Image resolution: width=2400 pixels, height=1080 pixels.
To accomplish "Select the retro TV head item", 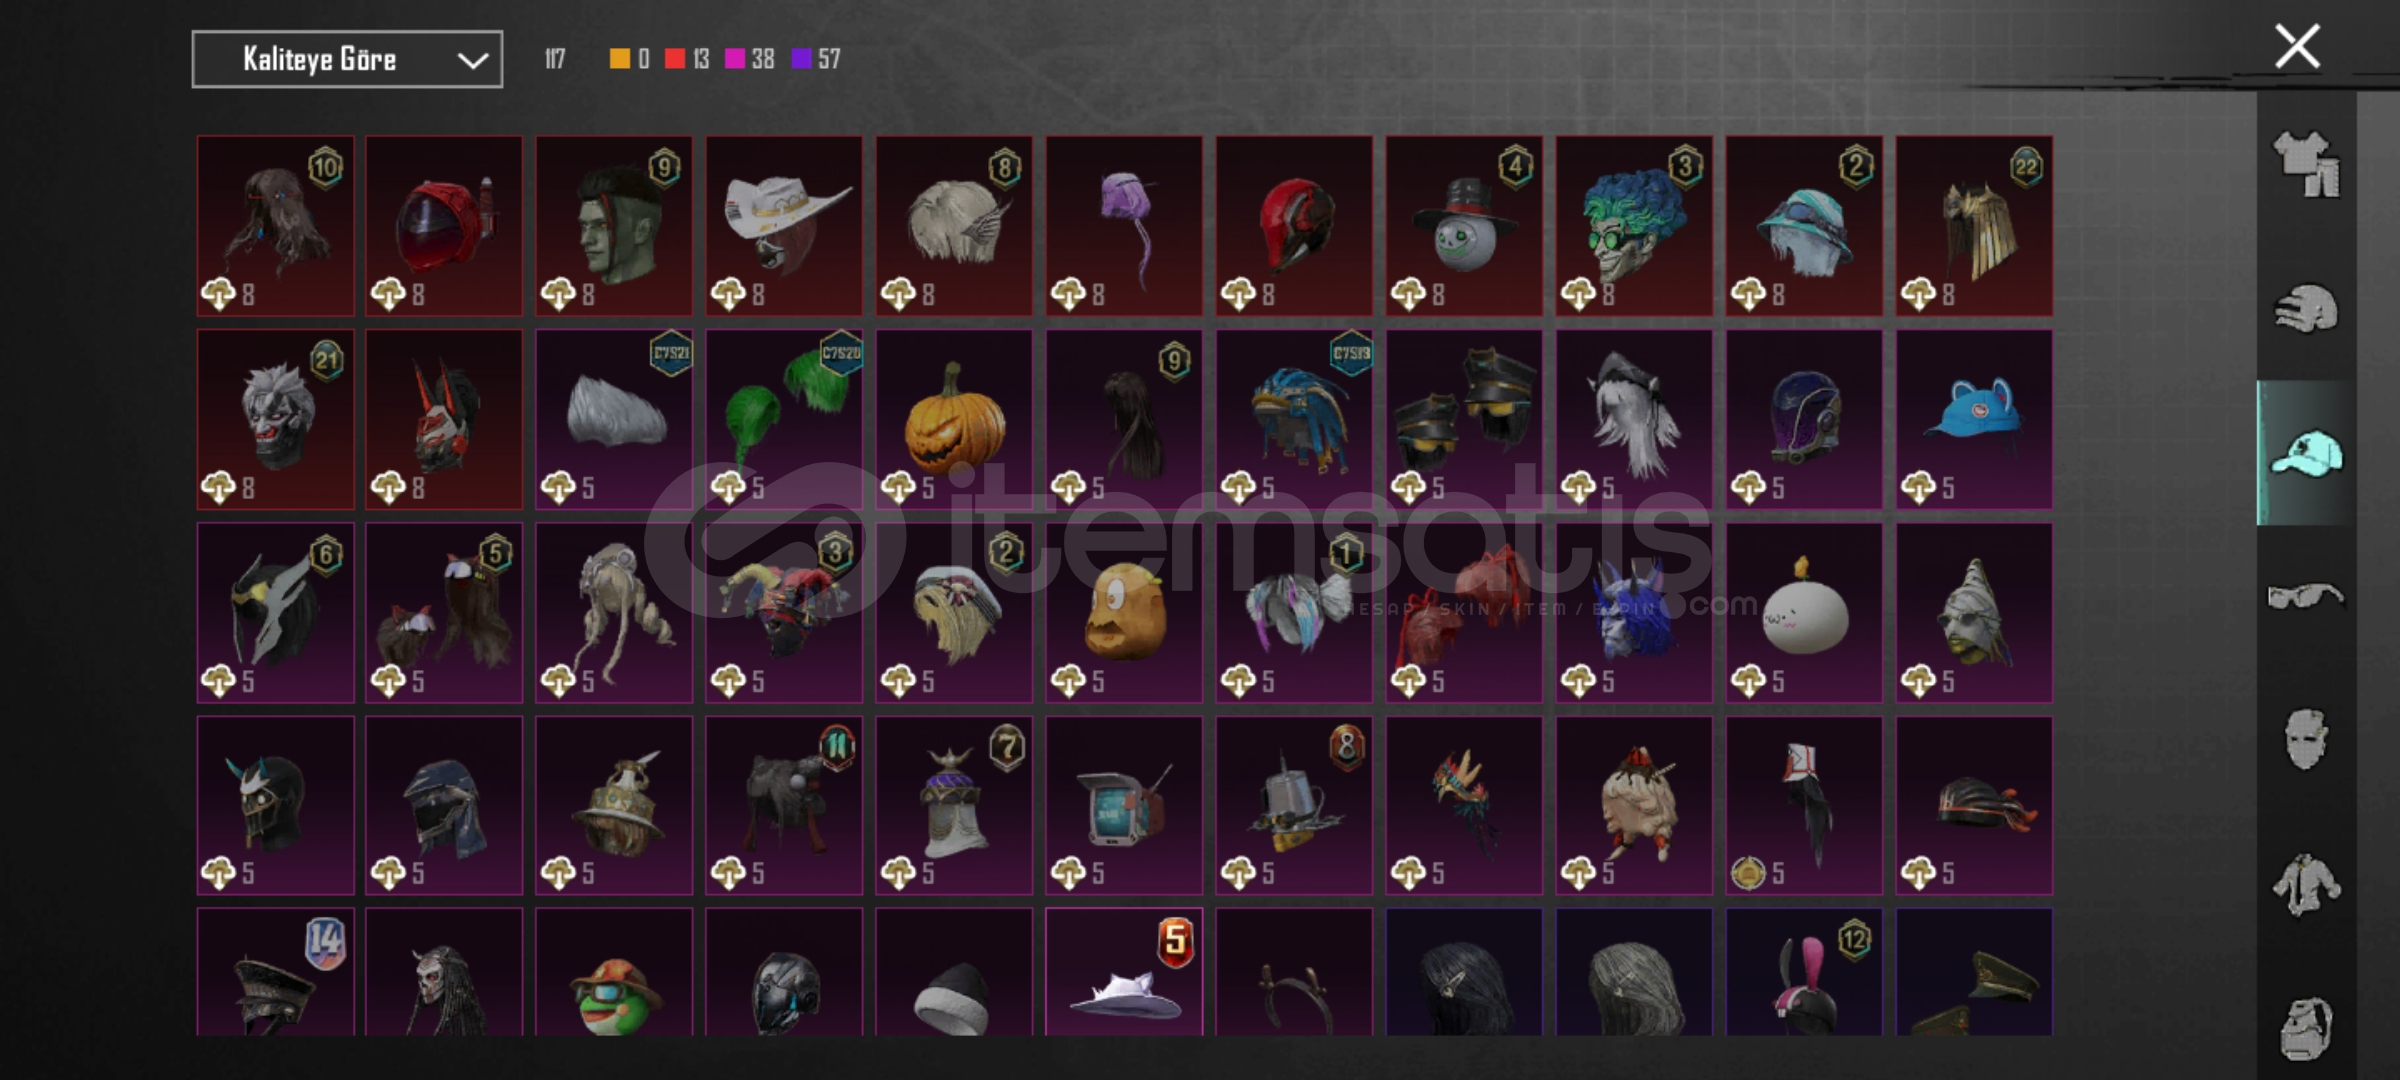I will click(x=1124, y=805).
